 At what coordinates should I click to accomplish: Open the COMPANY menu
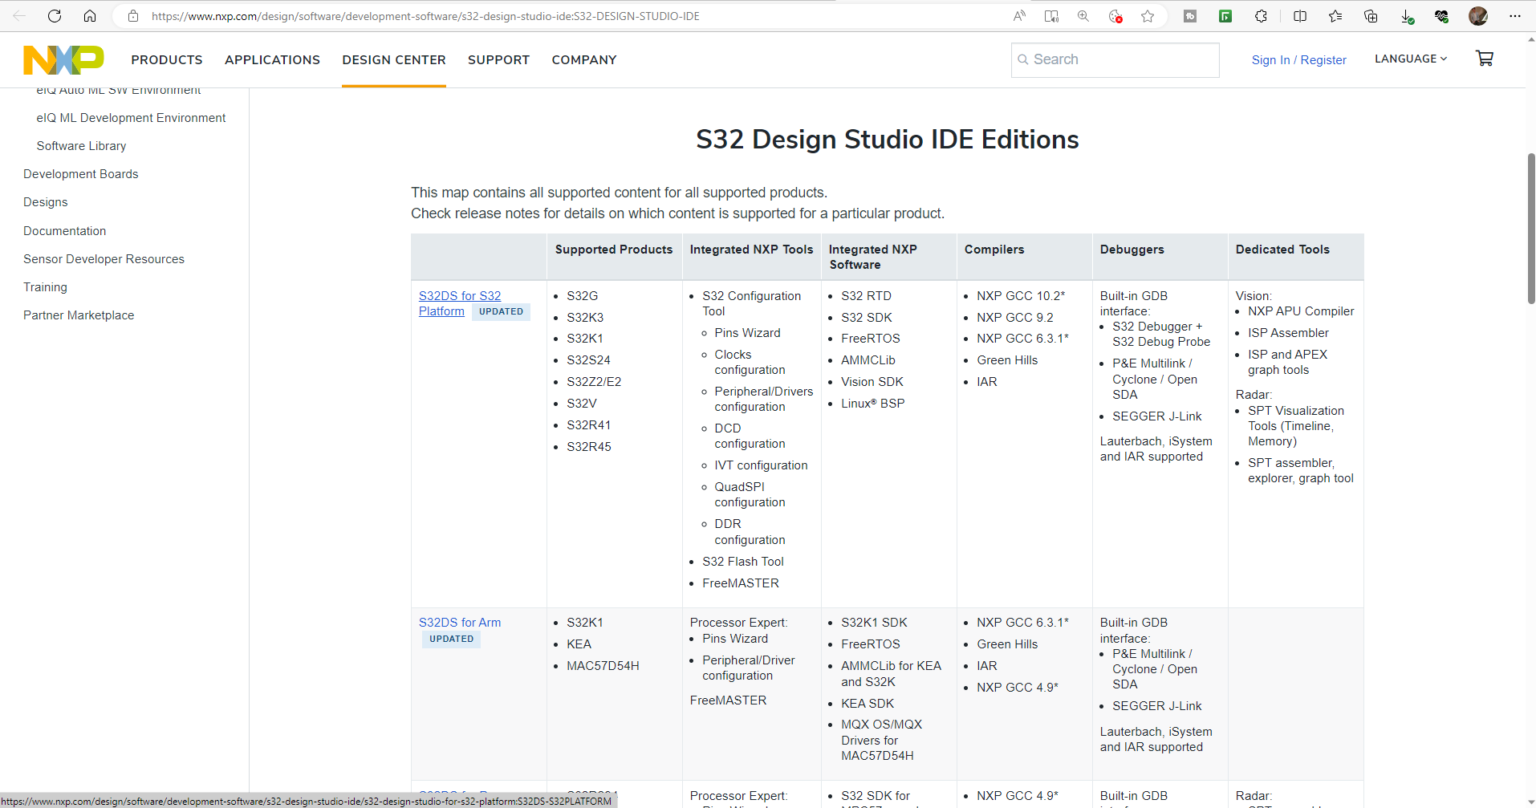coord(584,60)
